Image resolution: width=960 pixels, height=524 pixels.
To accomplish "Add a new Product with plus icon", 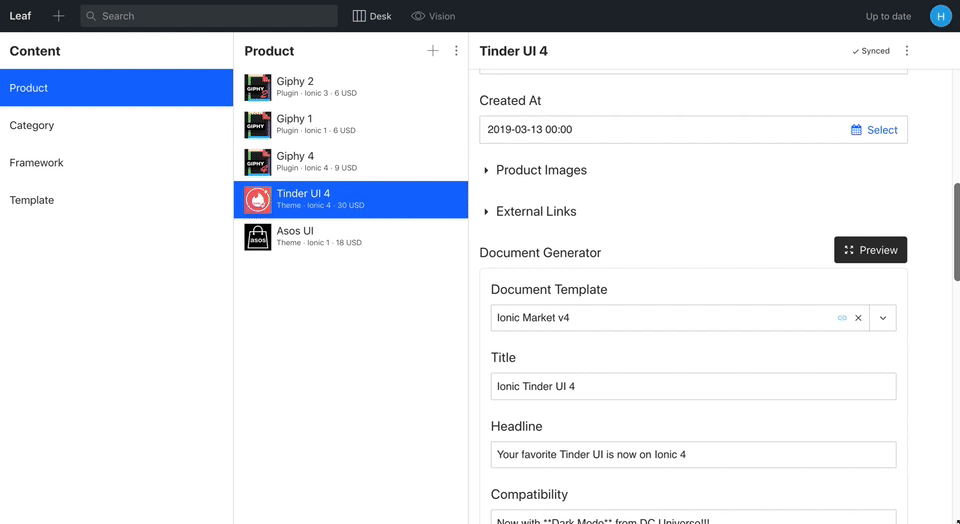I will (x=433, y=51).
